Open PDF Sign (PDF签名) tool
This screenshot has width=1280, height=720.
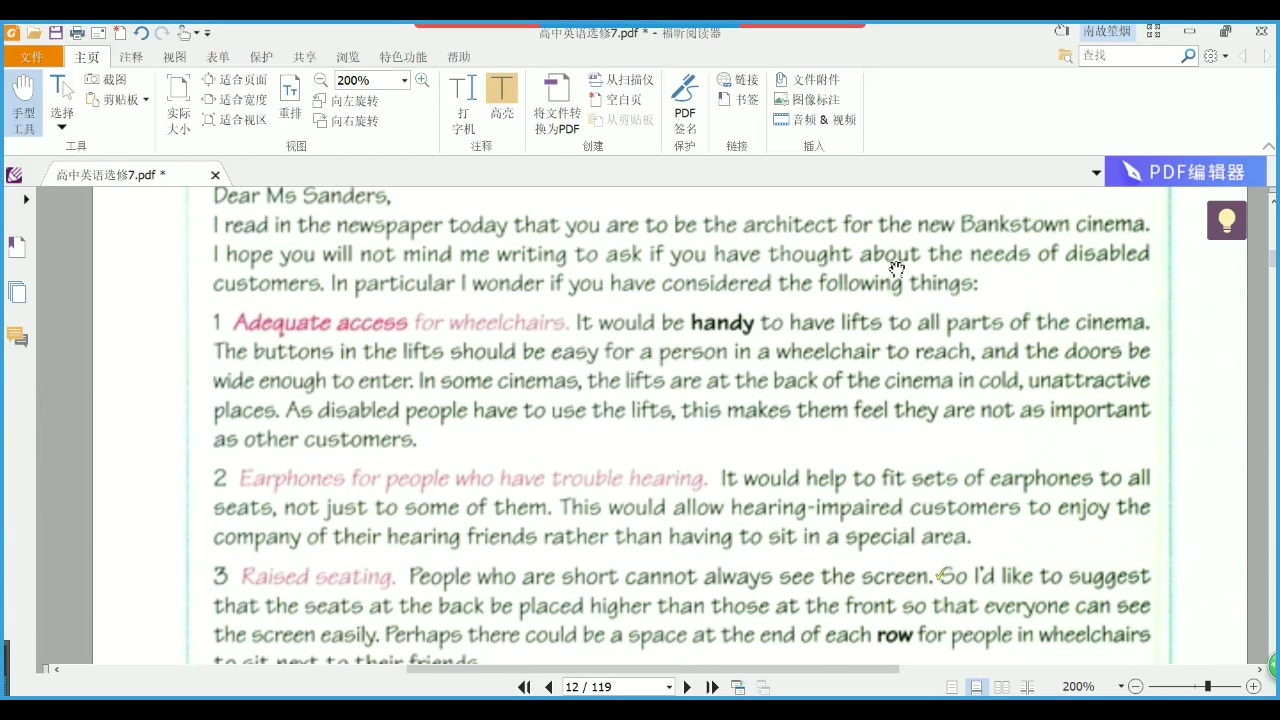point(685,104)
